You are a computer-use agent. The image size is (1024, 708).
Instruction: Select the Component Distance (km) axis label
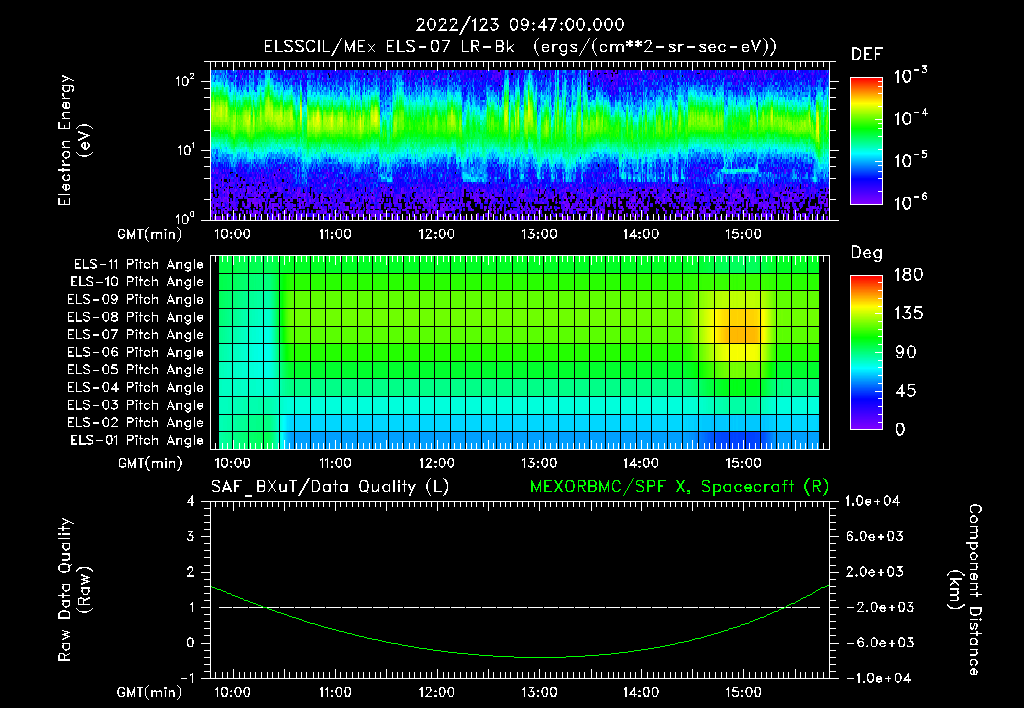pos(965,590)
